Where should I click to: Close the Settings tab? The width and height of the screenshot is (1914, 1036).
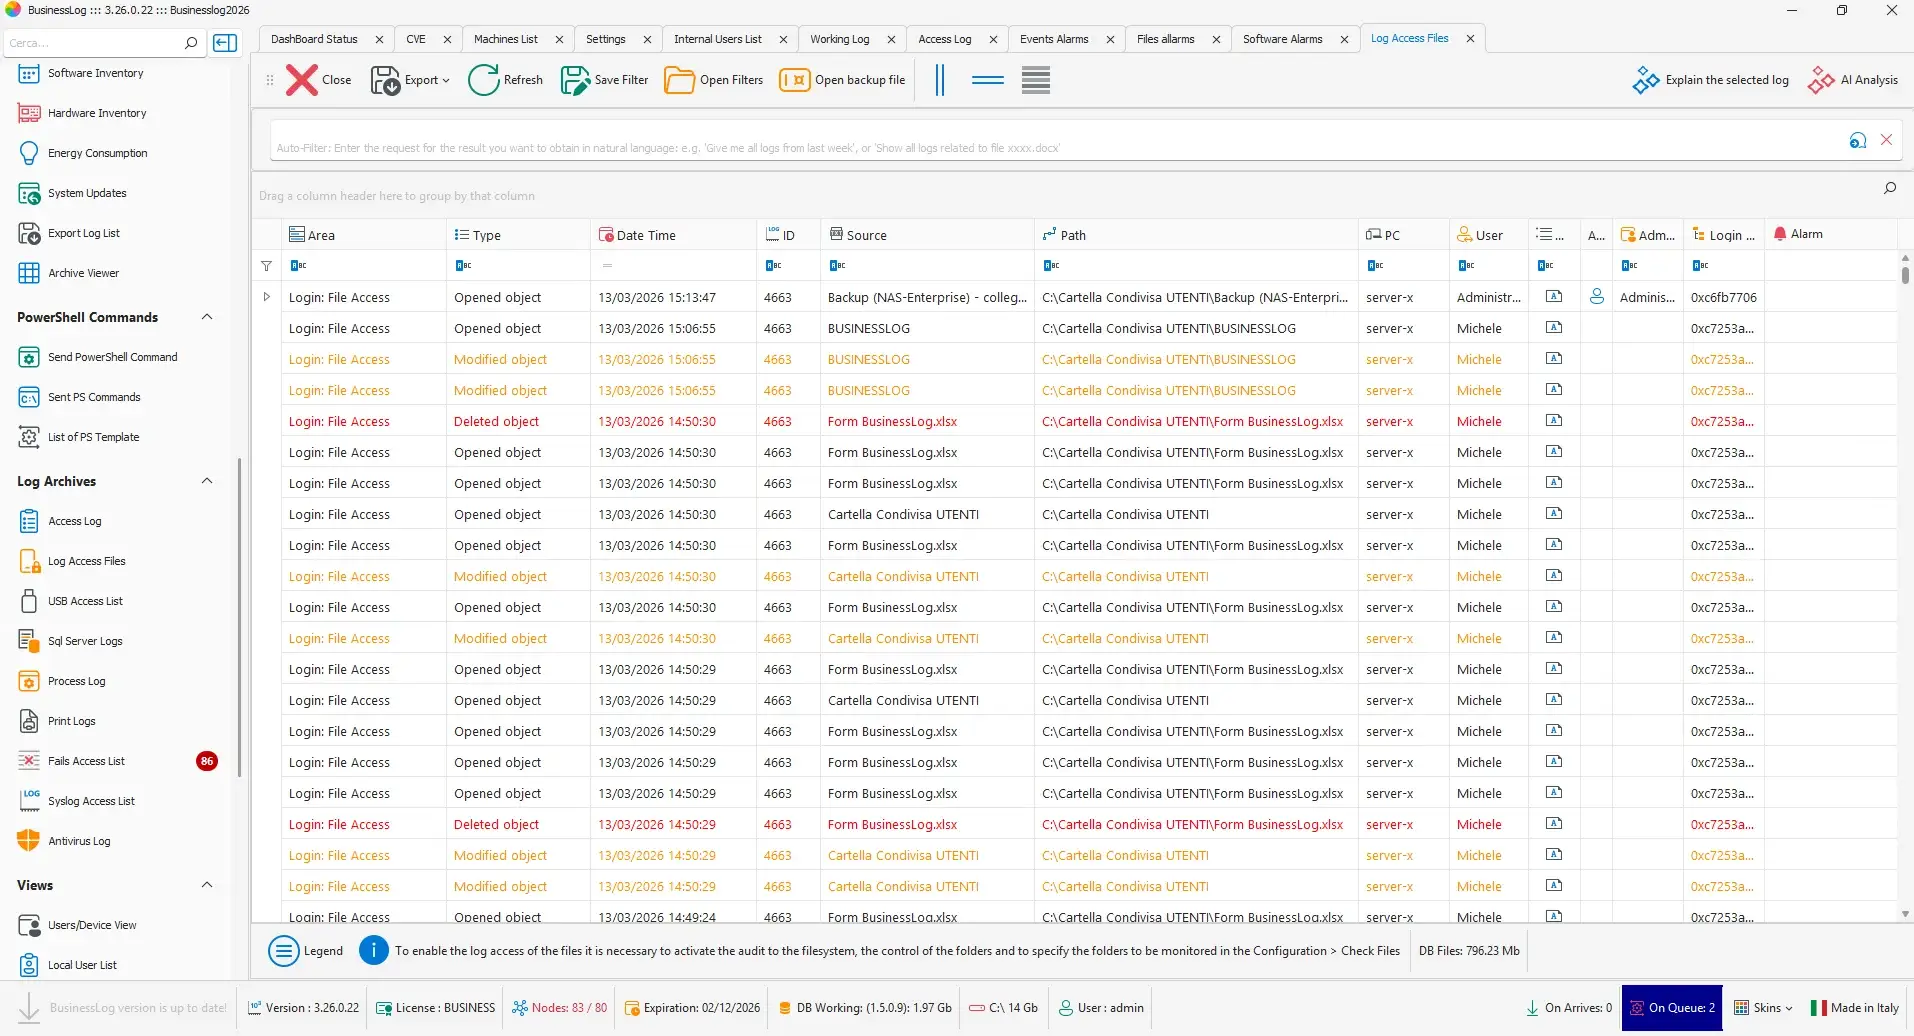coord(647,40)
